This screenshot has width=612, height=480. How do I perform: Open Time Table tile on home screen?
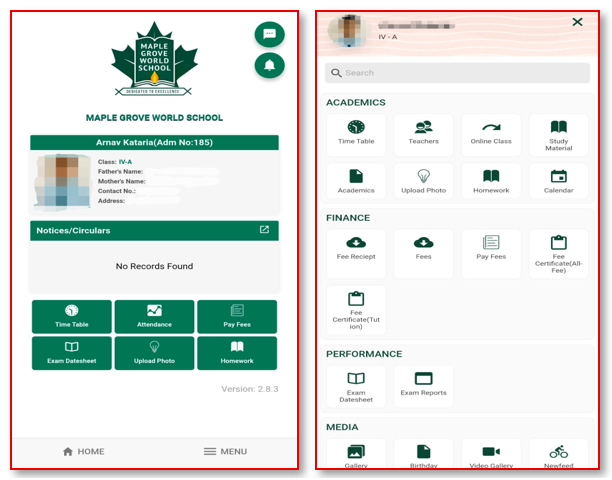[72, 316]
